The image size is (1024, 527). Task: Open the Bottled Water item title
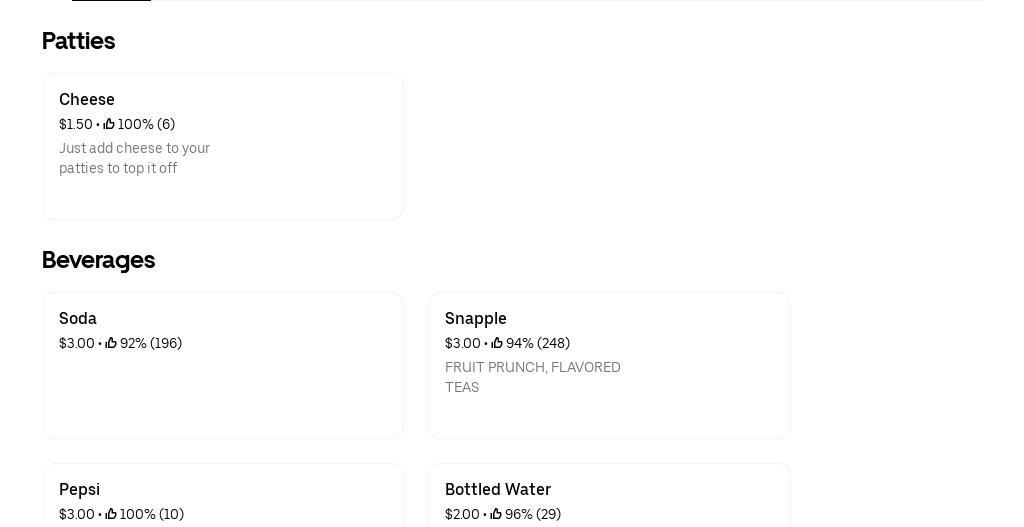498,490
